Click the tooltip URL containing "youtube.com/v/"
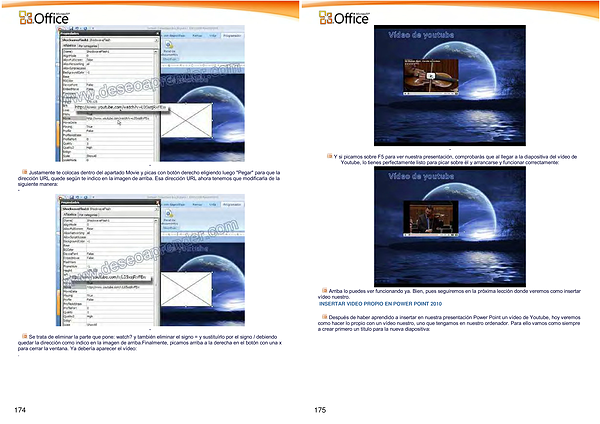Screen dimensions: 600x424 coord(111,277)
